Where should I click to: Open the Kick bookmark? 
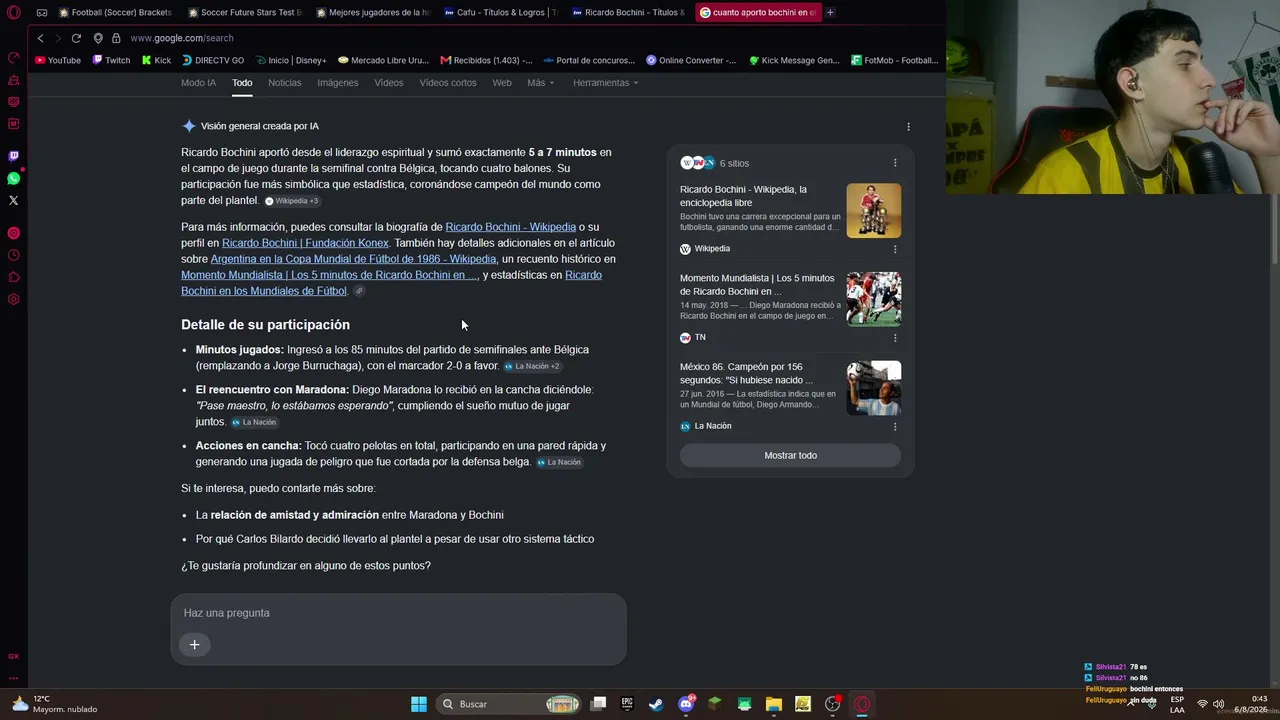(x=156, y=60)
